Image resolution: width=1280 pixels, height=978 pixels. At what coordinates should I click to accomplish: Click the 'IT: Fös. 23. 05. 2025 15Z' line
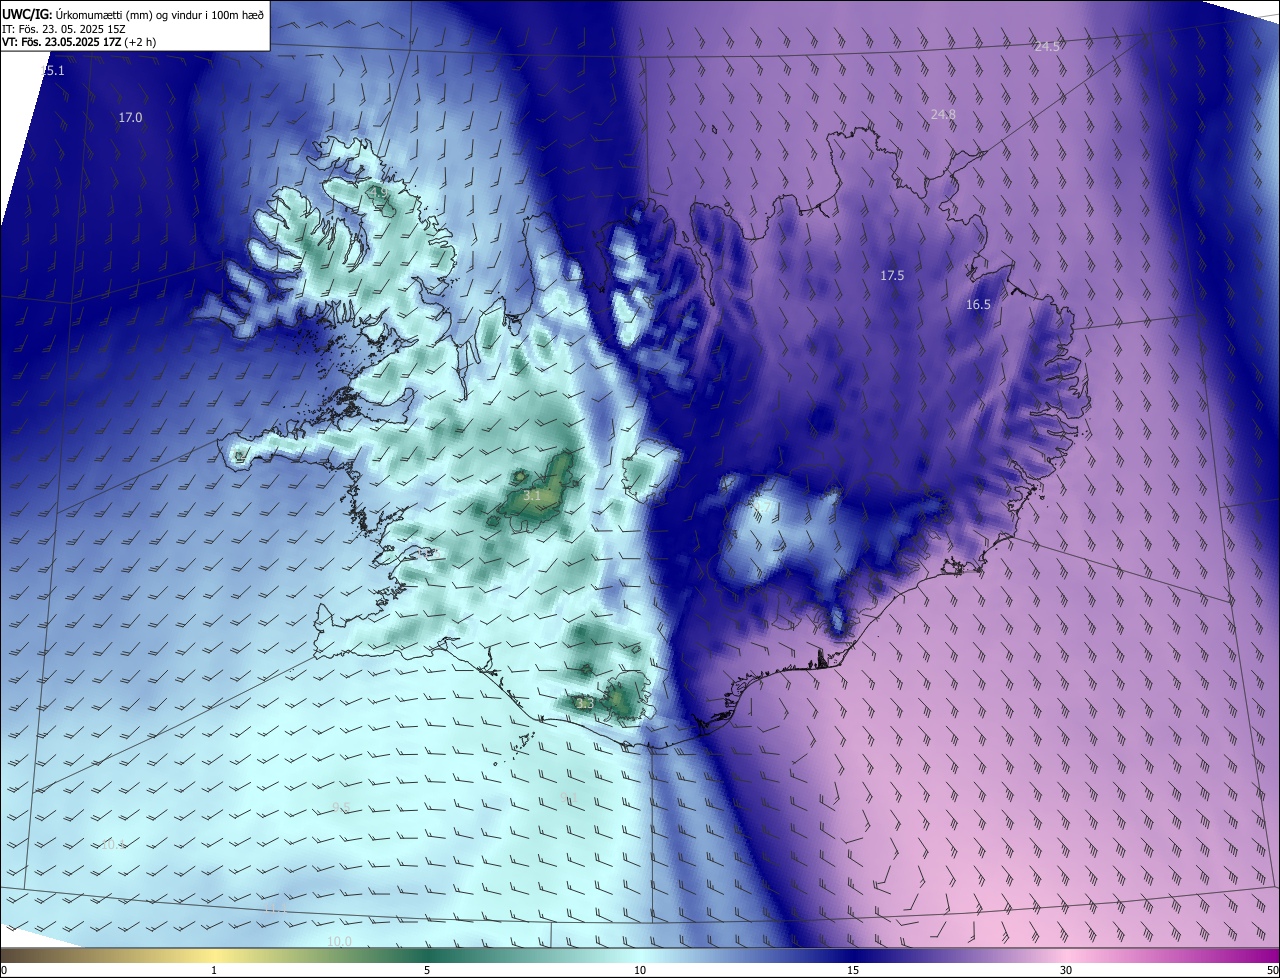pos(65,28)
